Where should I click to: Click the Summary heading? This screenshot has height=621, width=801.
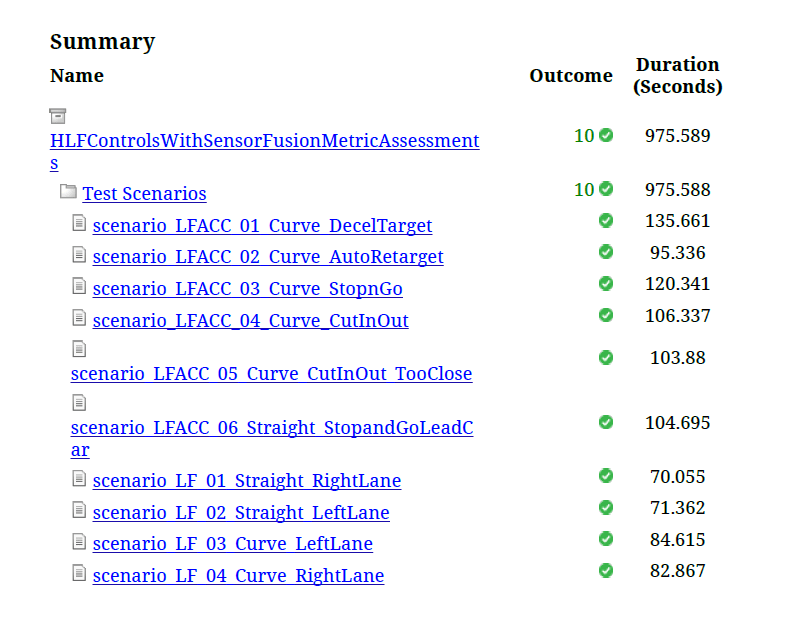pyautogui.click(x=102, y=42)
